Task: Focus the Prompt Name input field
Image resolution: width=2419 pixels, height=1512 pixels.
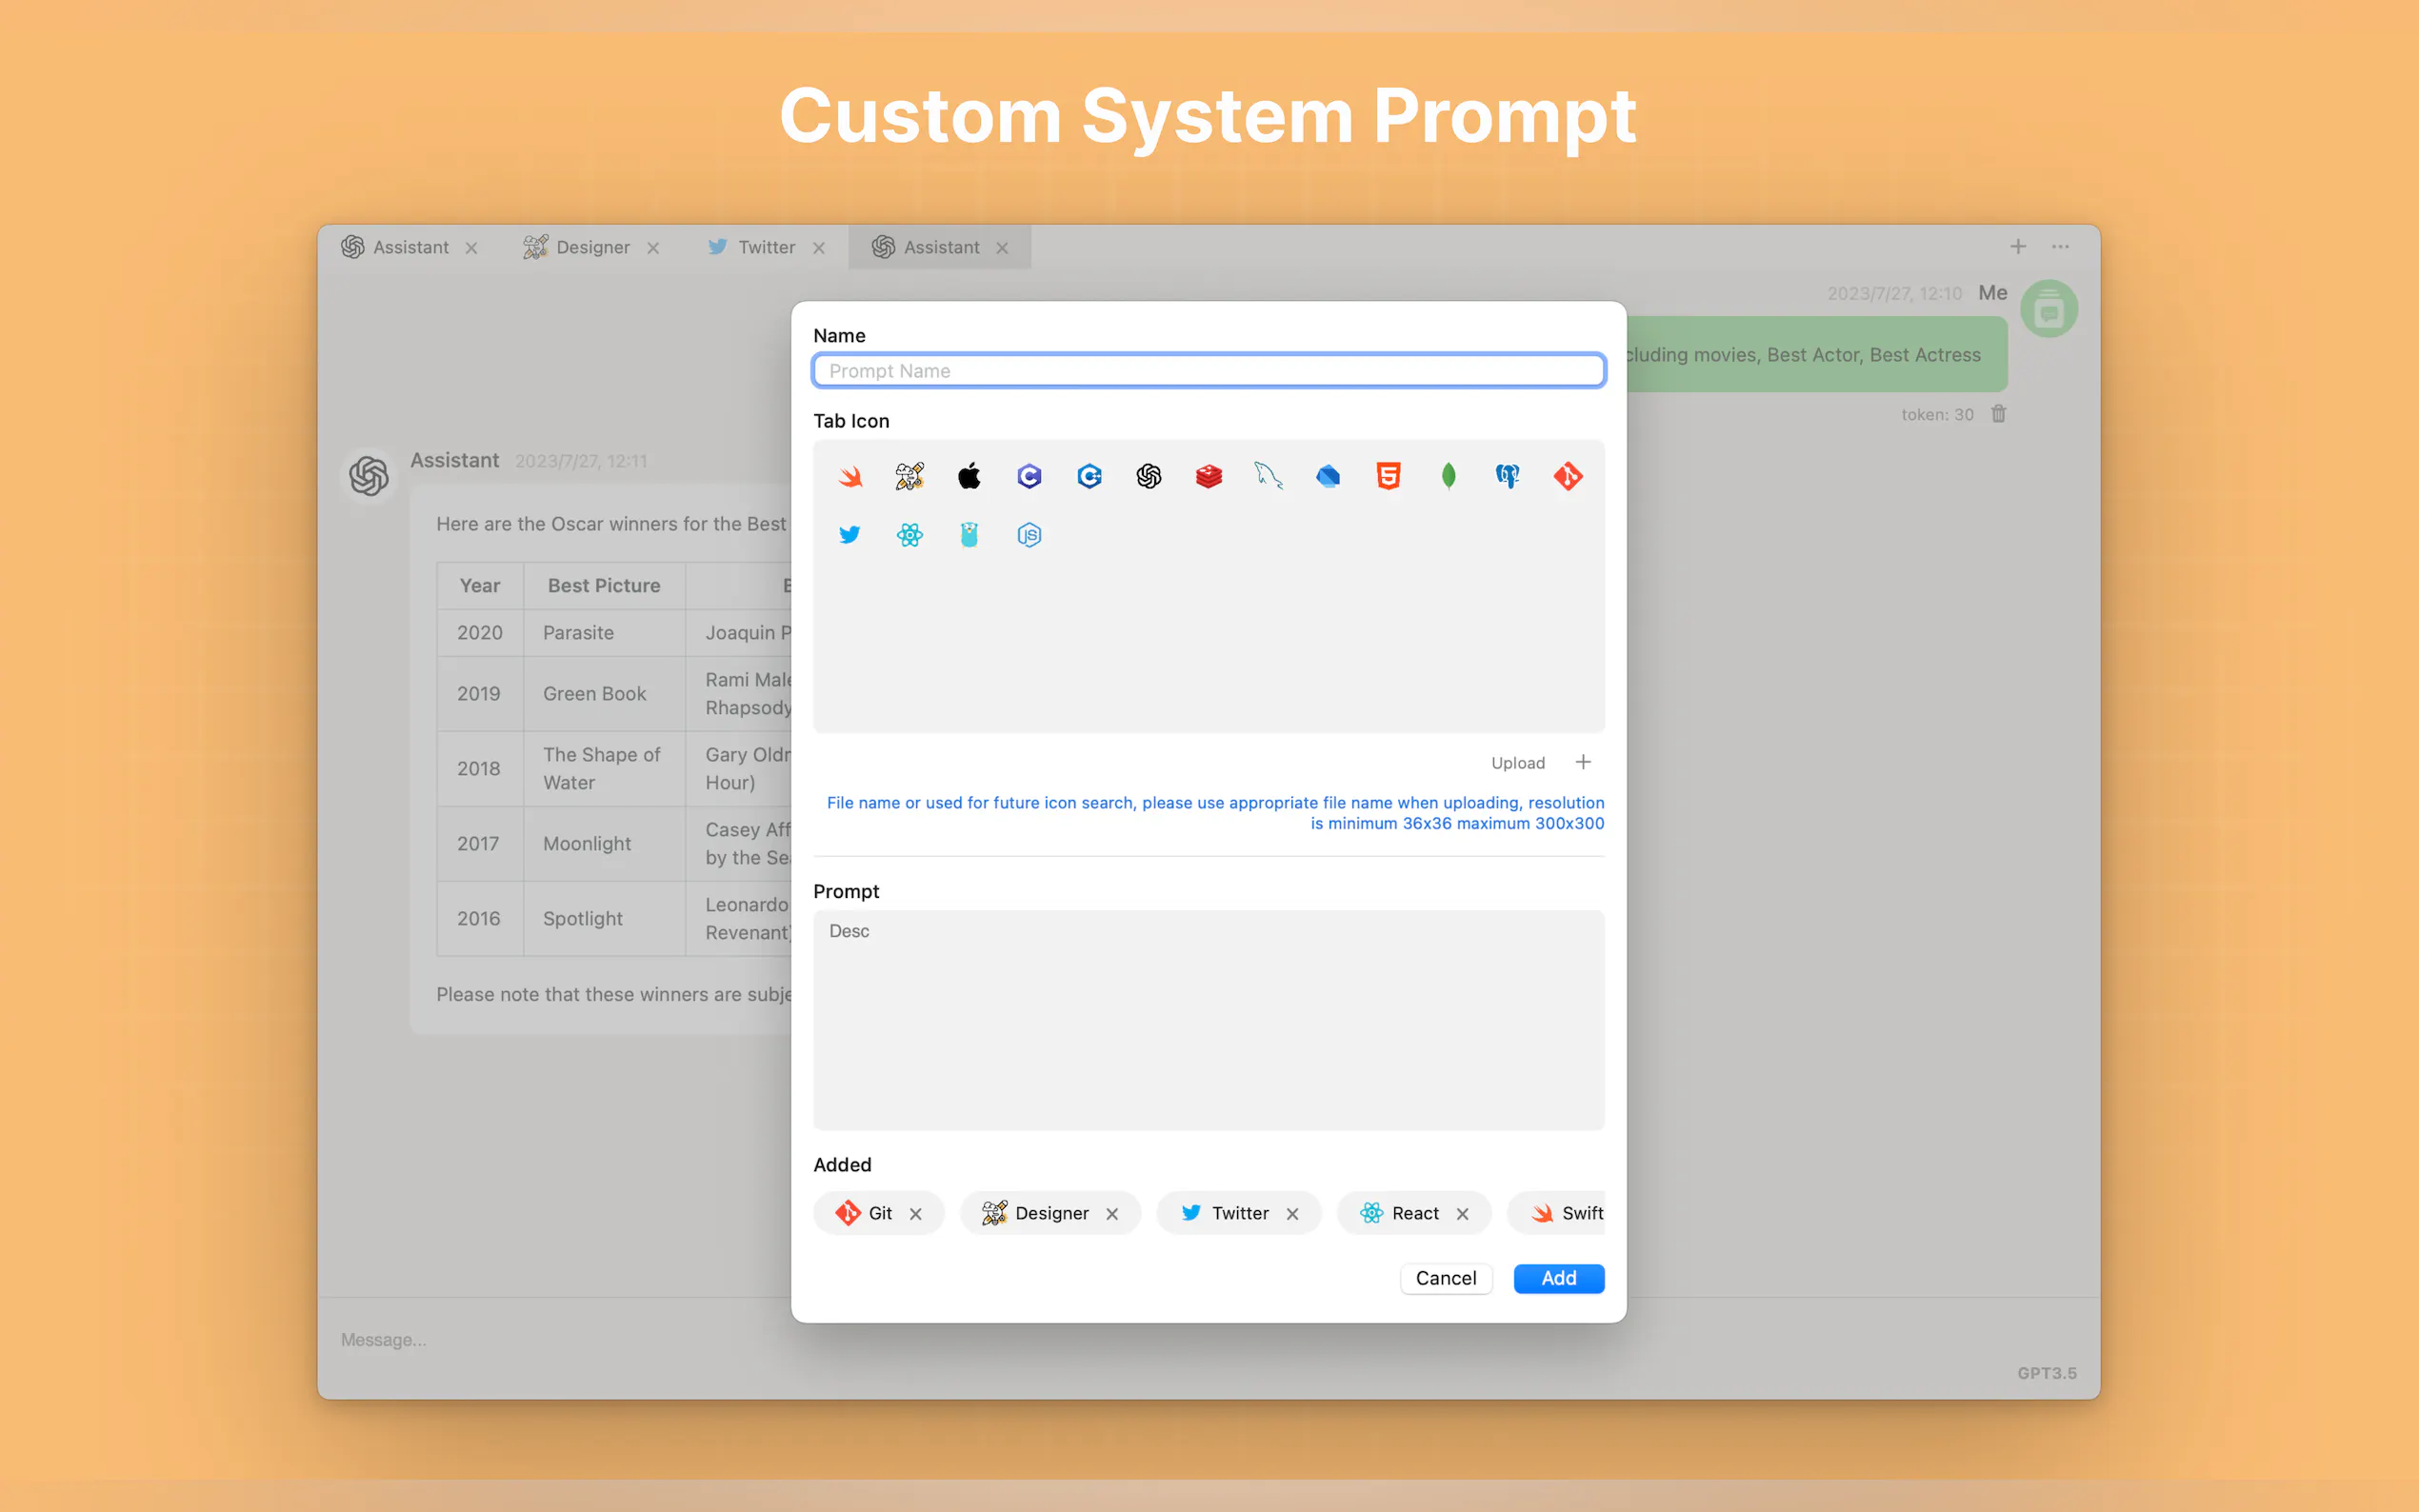Action: tap(1208, 371)
